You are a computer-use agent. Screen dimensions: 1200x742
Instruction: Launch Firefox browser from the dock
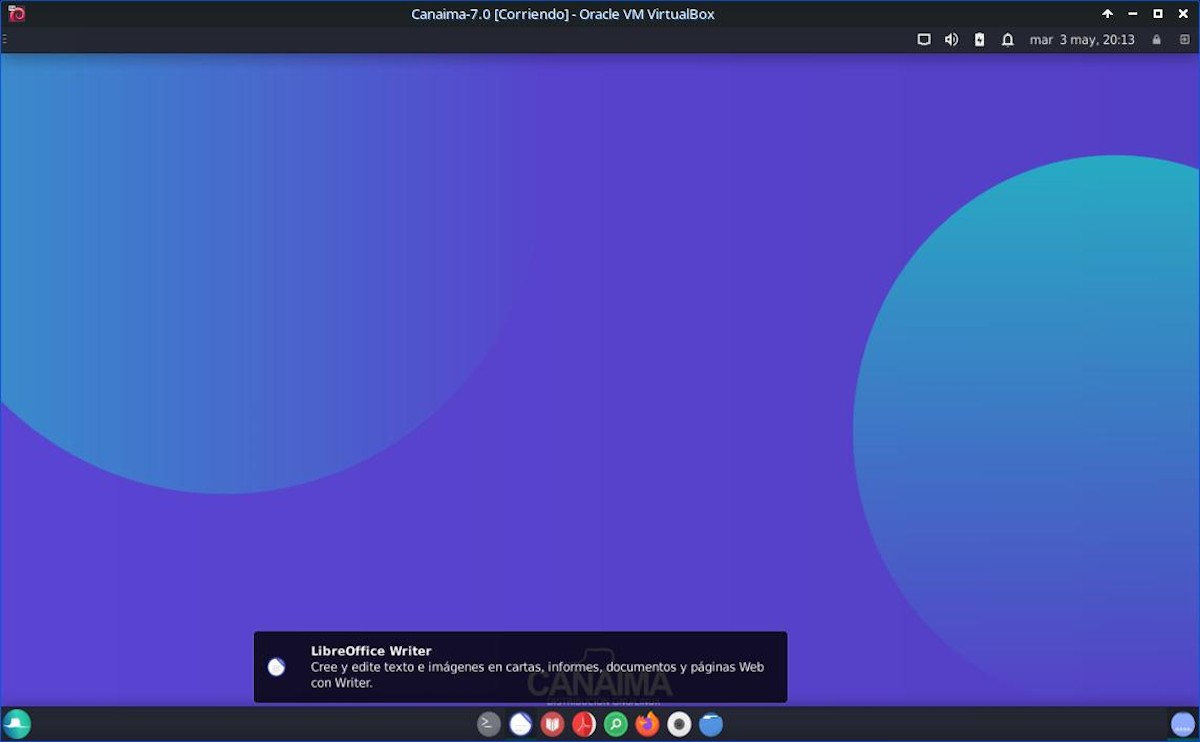click(647, 724)
